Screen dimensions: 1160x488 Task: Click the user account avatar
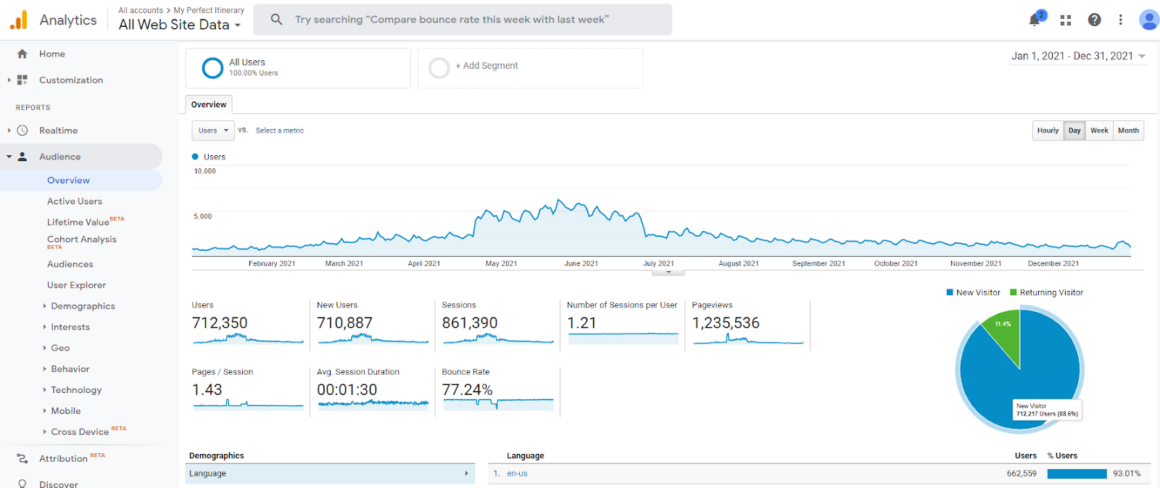(x=1147, y=20)
